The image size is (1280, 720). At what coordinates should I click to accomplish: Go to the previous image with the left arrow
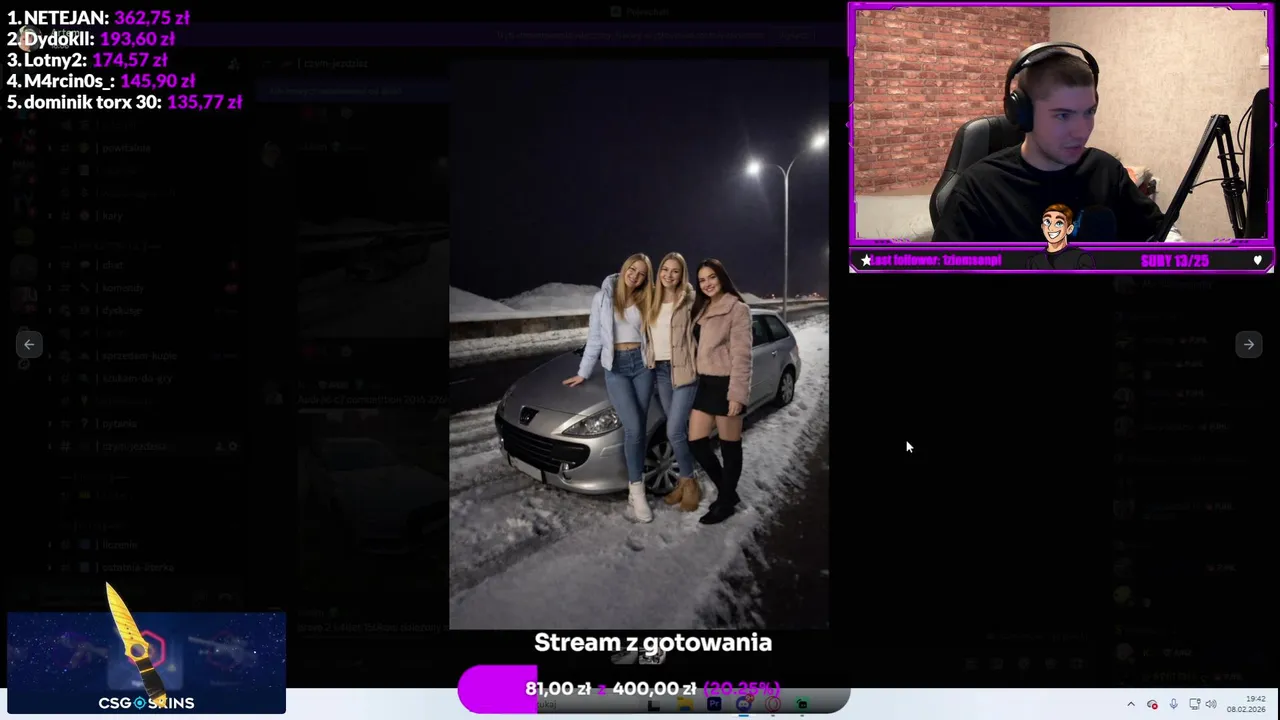tap(29, 344)
